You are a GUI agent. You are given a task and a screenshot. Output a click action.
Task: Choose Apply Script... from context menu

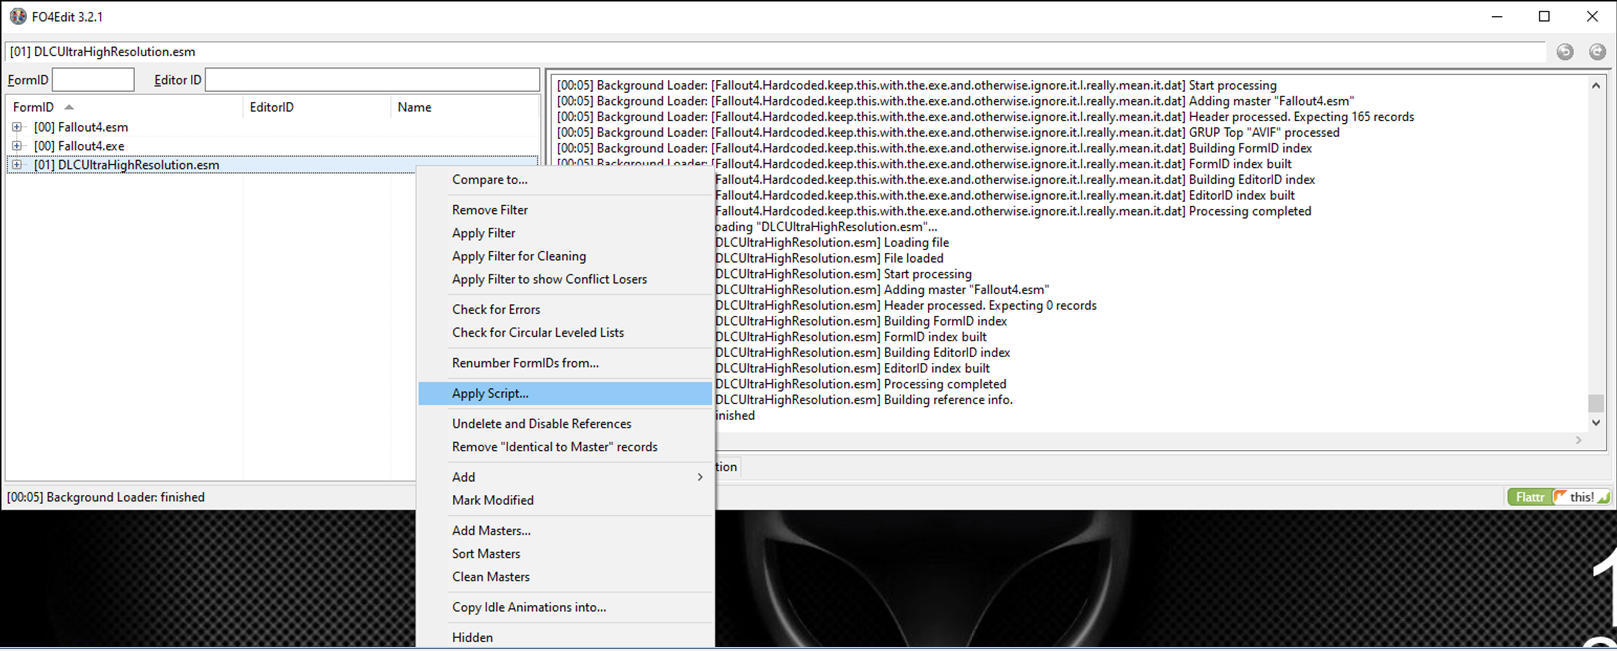[490, 393]
